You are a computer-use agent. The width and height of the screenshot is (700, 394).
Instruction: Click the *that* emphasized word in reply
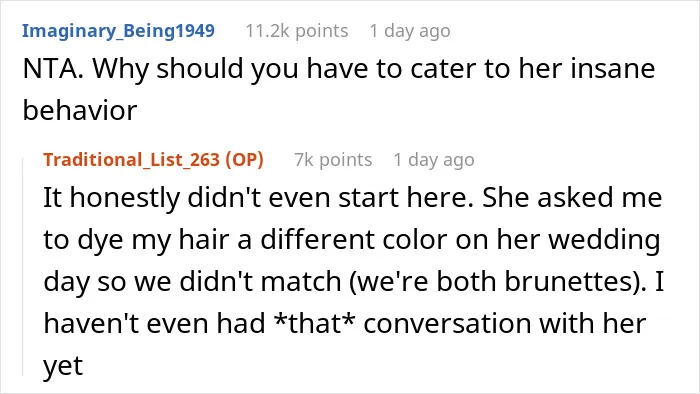(x=314, y=323)
